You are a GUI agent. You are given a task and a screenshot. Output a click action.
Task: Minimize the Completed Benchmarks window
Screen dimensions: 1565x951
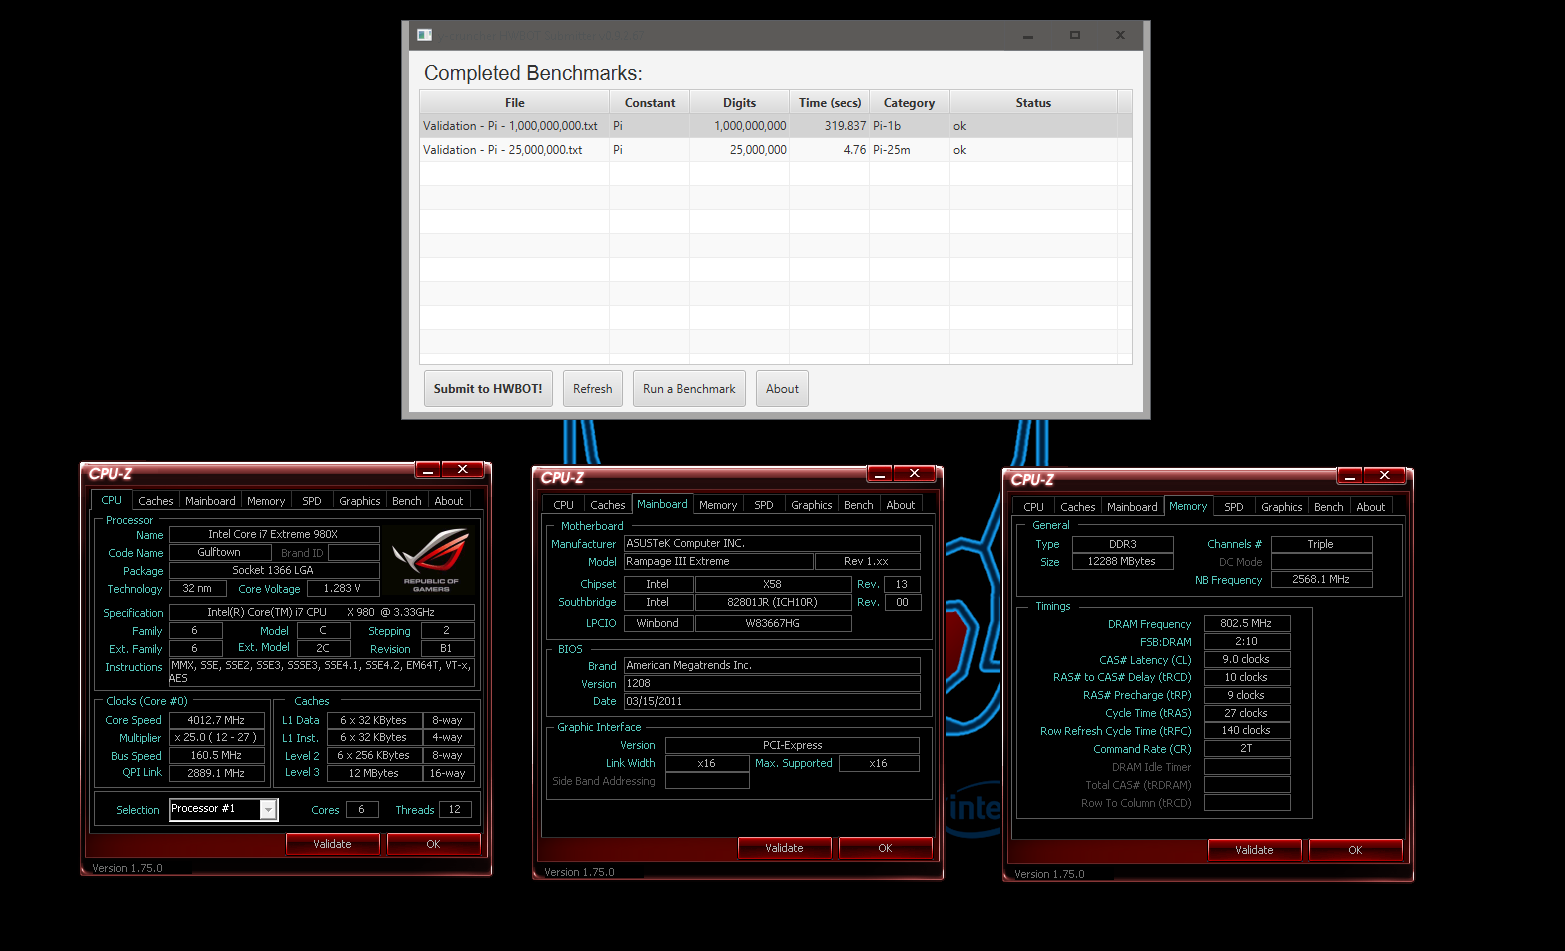[x=1028, y=35]
